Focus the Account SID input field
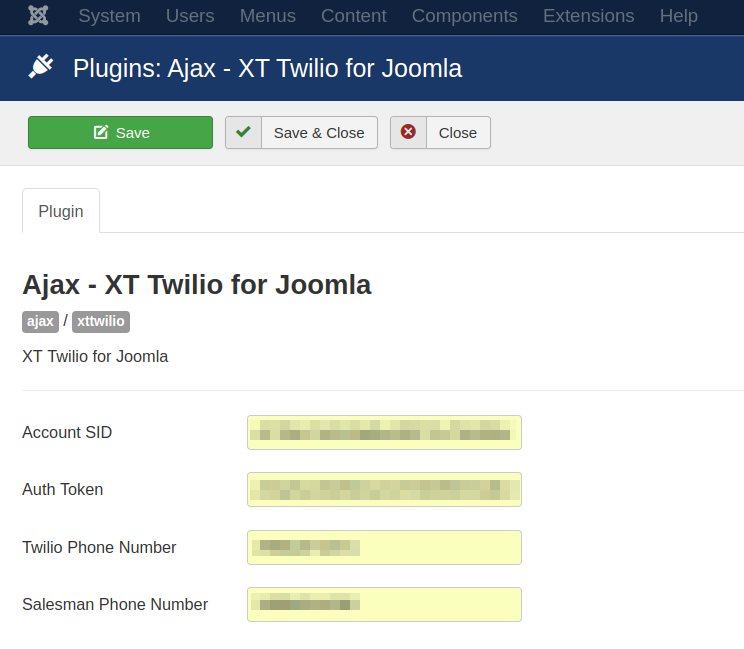This screenshot has height=649, width=744. tap(384, 433)
